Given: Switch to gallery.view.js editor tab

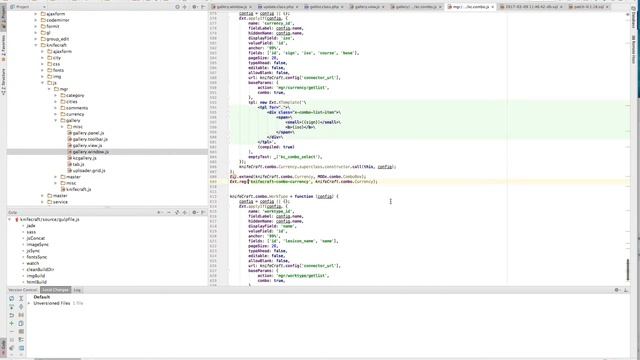Looking at the screenshot, I should click(x=367, y=7).
